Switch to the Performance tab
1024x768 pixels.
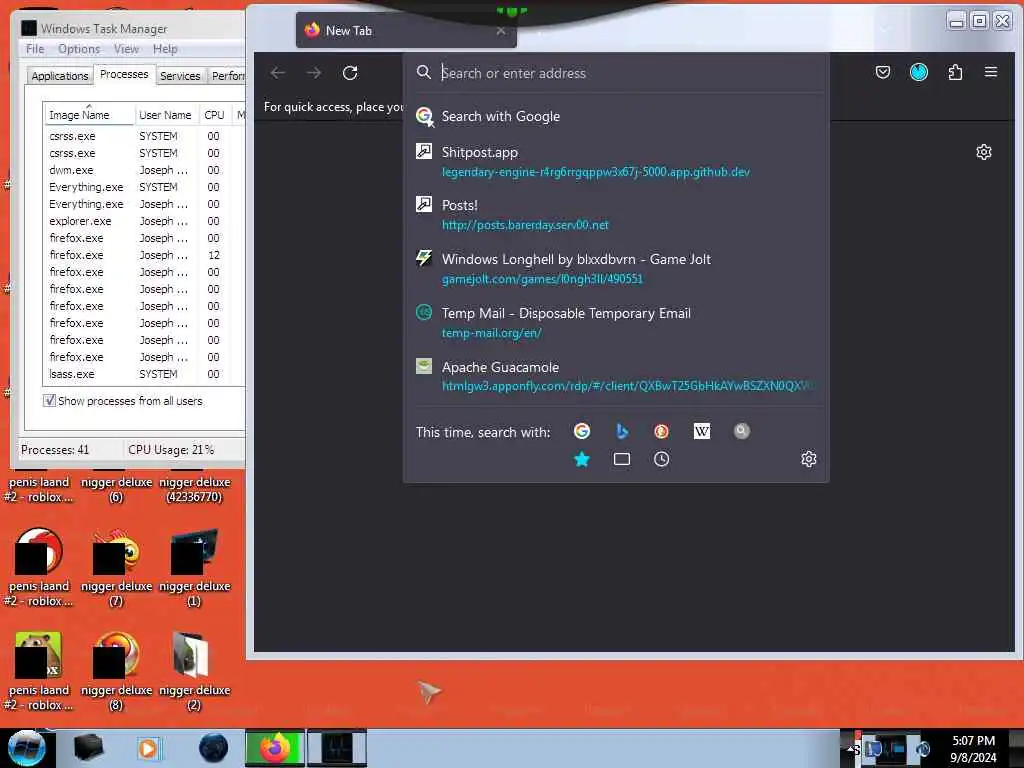coord(226,76)
